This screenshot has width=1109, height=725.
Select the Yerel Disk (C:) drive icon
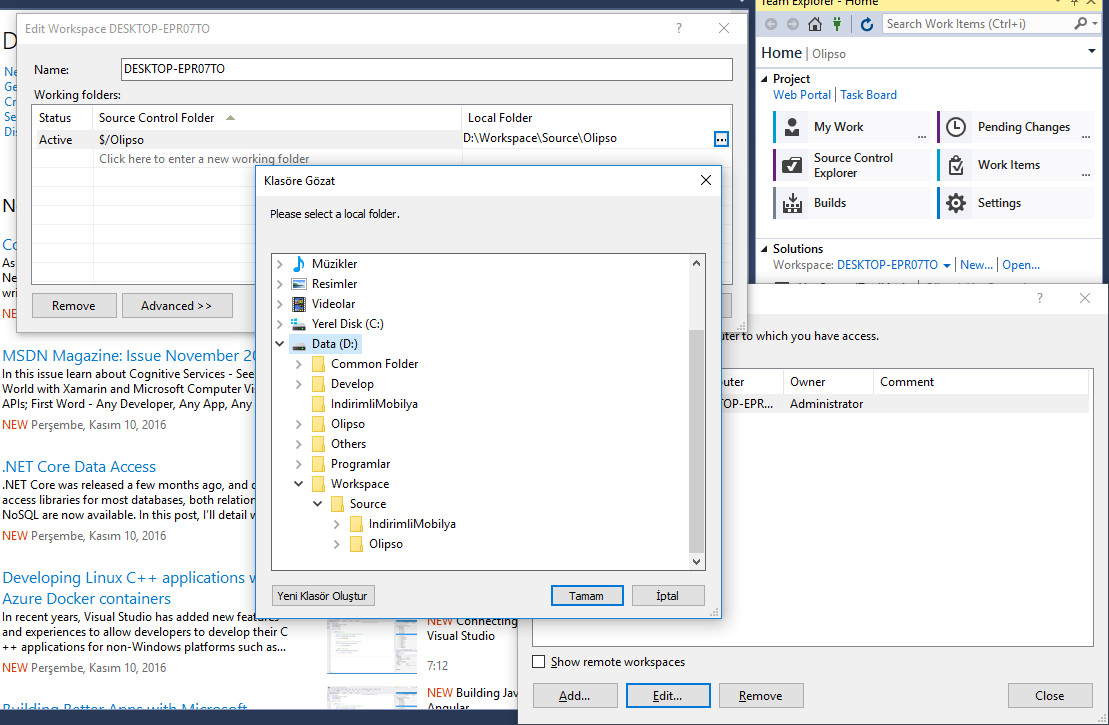pyautogui.click(x=299, y=324)
